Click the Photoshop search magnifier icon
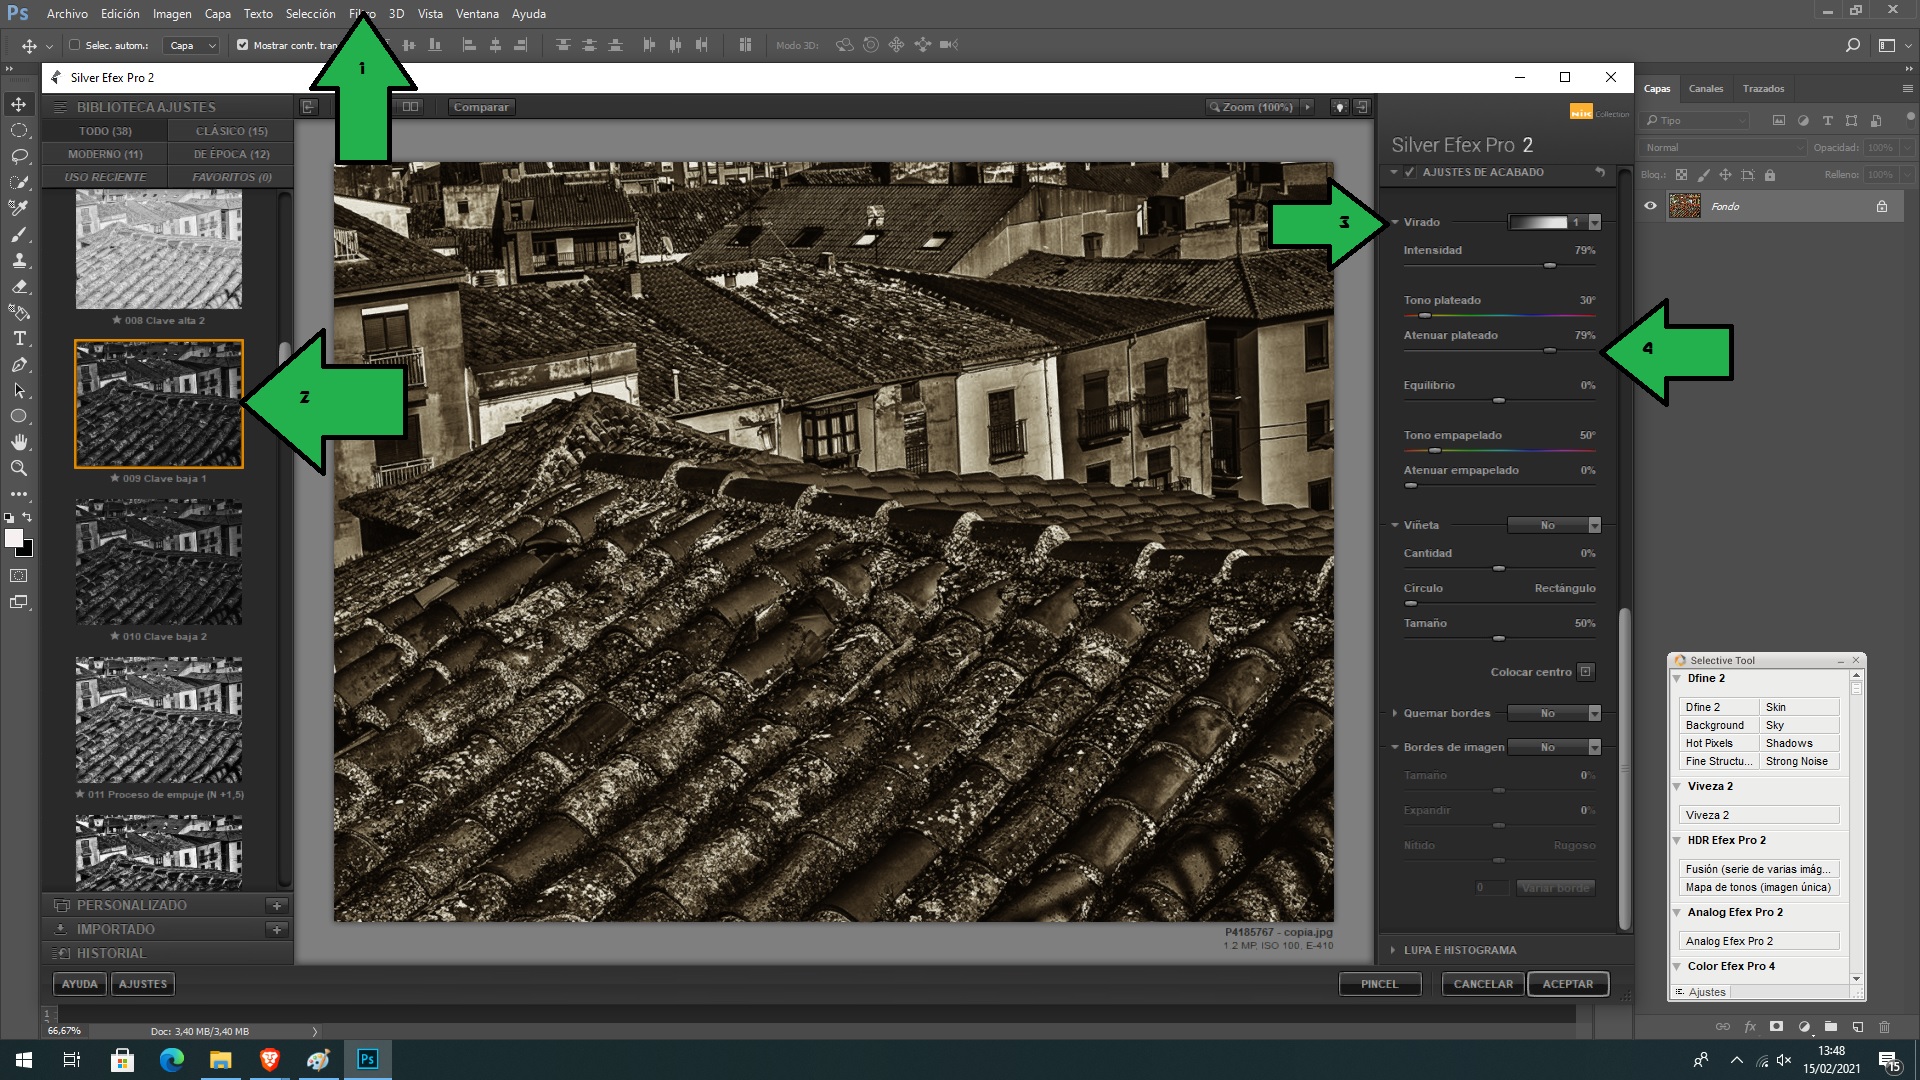Image resolution: width=1920 pixels, height=1080 pixels. coord(1852,45)
